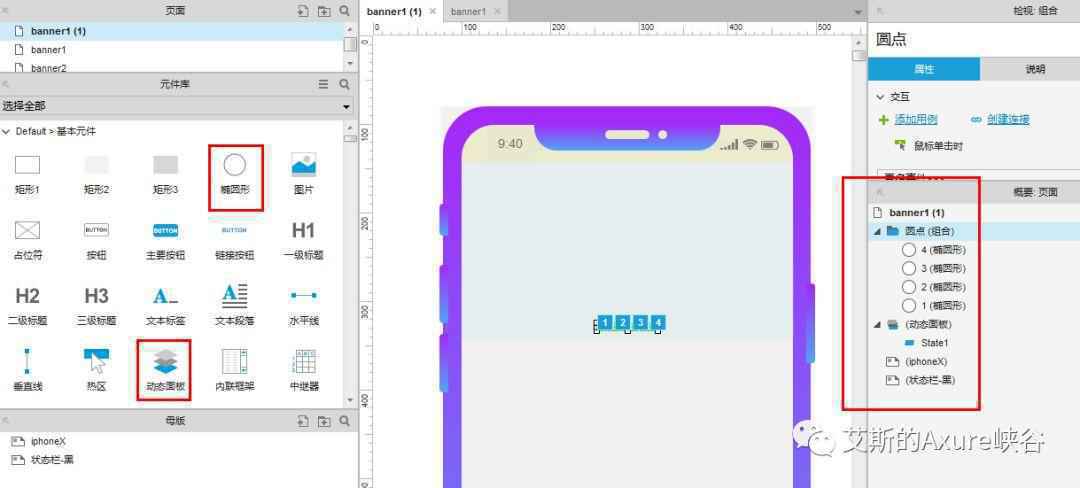
Task: Select State1 in the outline panel
Action: (x=935, y=343)
